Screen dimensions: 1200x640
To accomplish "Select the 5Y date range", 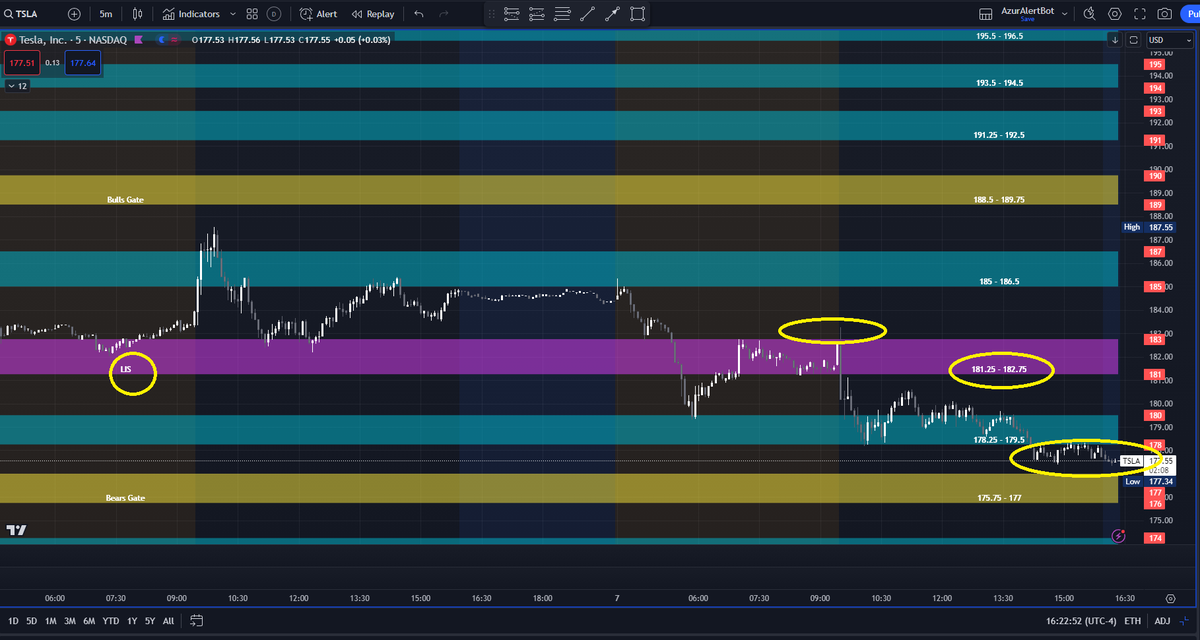I will 149,621.
